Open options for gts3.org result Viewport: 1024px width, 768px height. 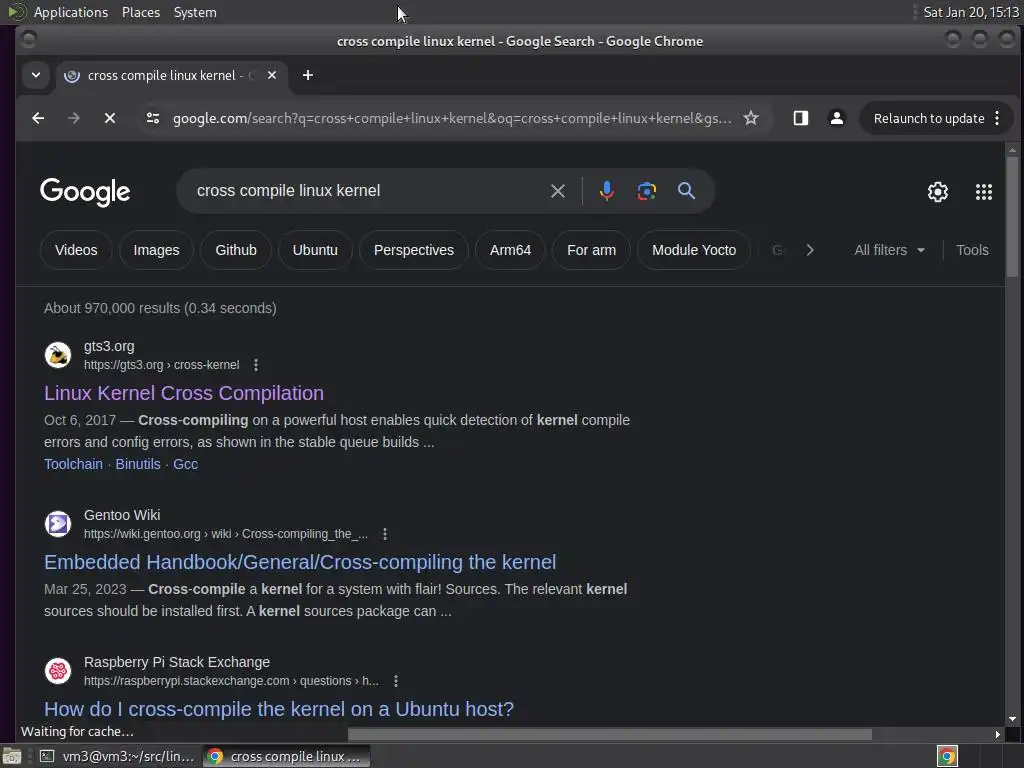pos(256,365)
